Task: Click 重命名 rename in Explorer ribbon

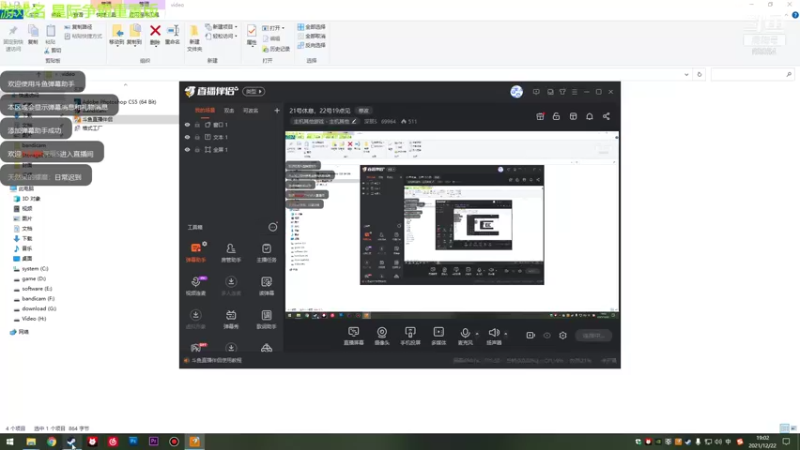Action: click(x=172, y=35)
